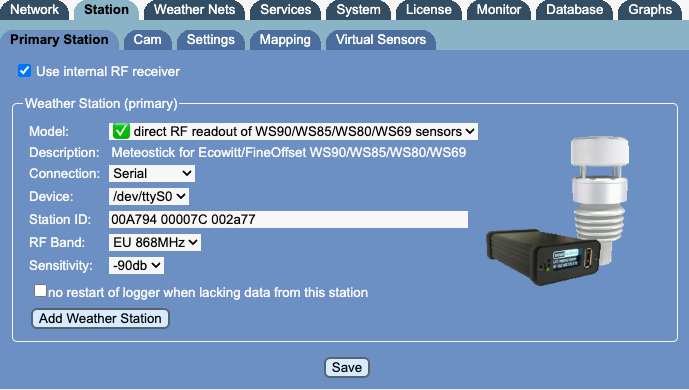Viewport: 689px width, 390px height.
Task: Click the Description: label
Action: [x=64, y=152]
